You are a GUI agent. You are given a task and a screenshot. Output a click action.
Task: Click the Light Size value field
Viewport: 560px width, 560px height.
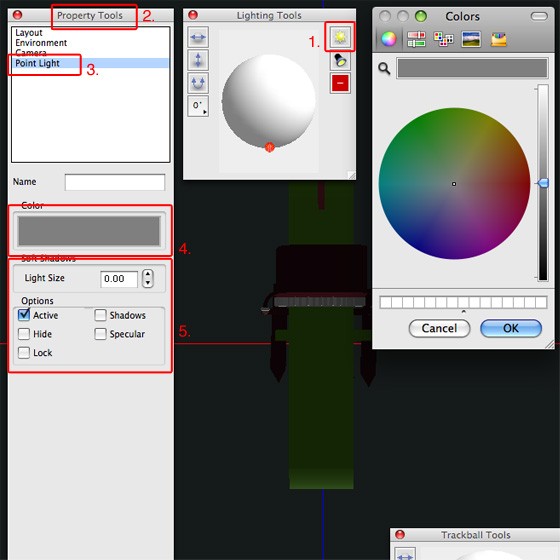(x=119, y=279)
